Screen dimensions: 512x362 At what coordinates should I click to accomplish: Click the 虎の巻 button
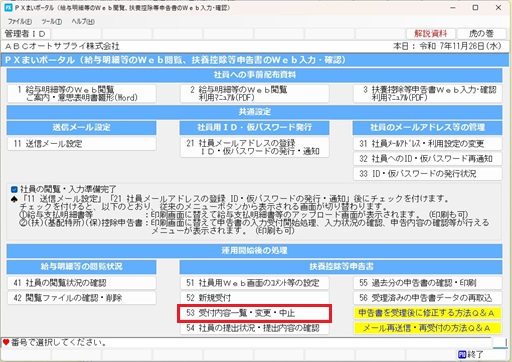(481, 34)
